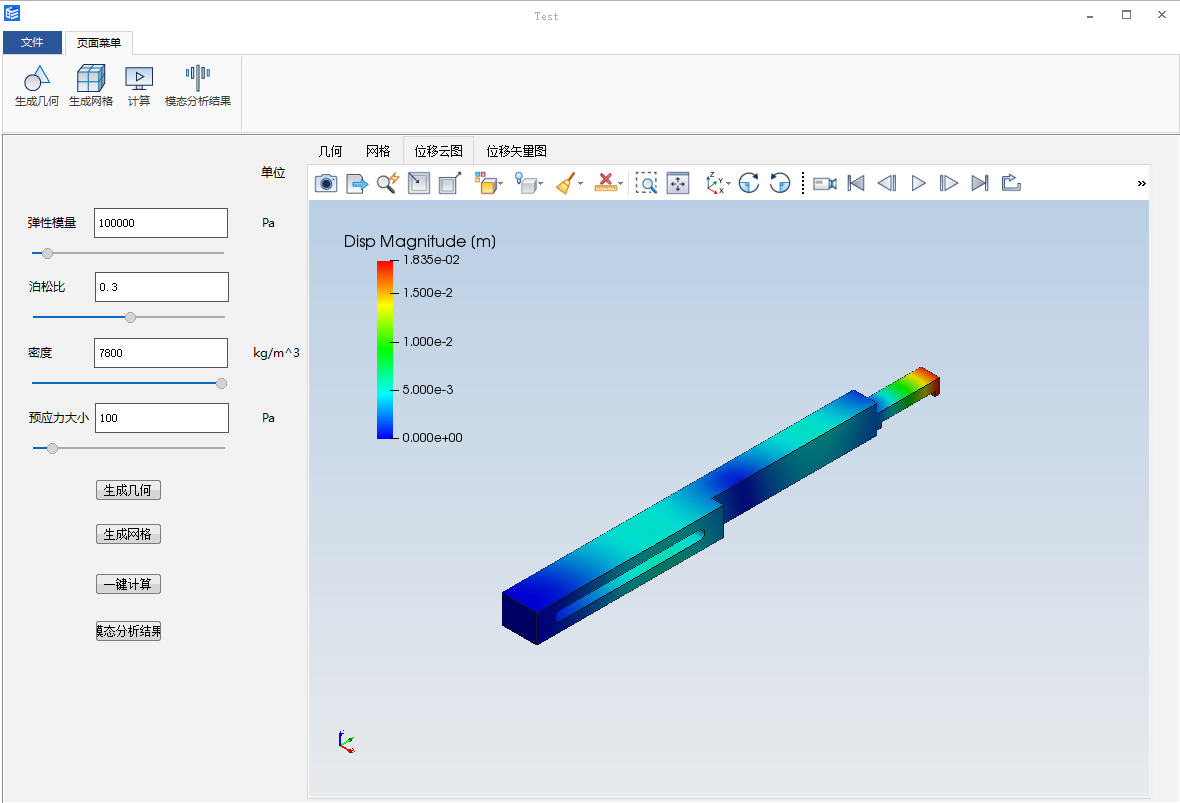The image size is (1180, 803).
Task: Open dropdown arrow next to cube display icon
Action: tap(500, 184)
